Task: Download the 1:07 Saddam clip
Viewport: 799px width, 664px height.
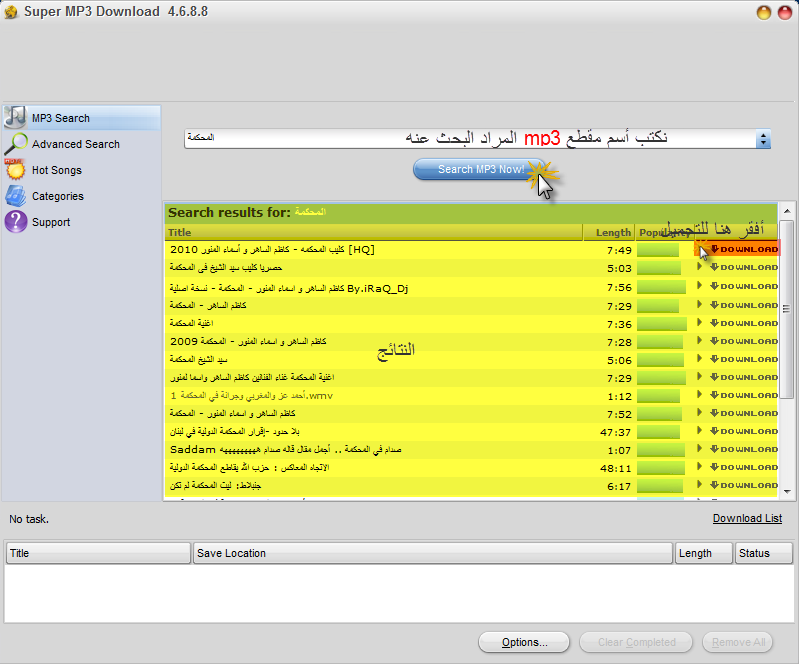Action: [744, 449]
